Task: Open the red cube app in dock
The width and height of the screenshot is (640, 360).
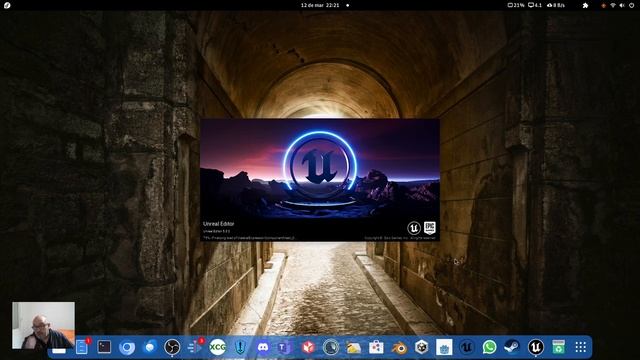Action: coord(308,347)
